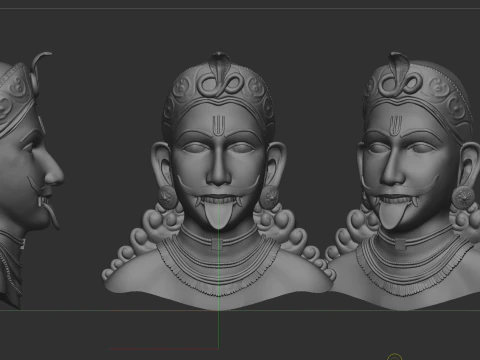This screenshot has width=480, height=360.
Task: Select the front-facing bust in the center
Action: pos(218,182)
